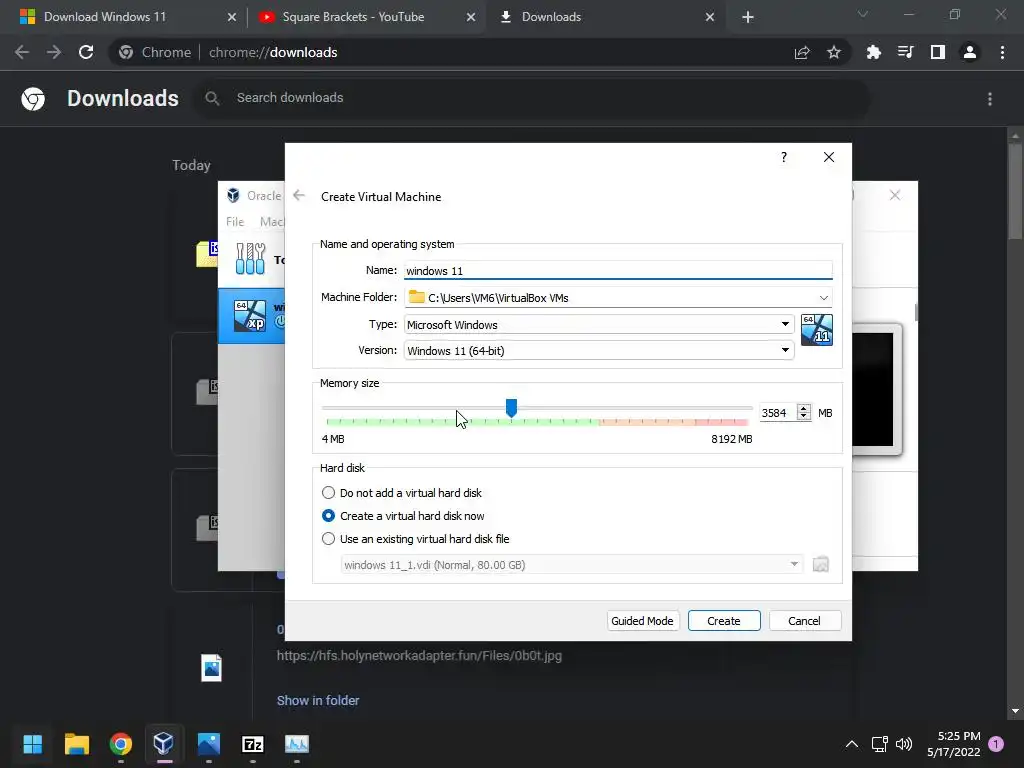Click the memory value field showing 3584
The height and width of the screenshot is (768, 1024).
pos(778,413)
